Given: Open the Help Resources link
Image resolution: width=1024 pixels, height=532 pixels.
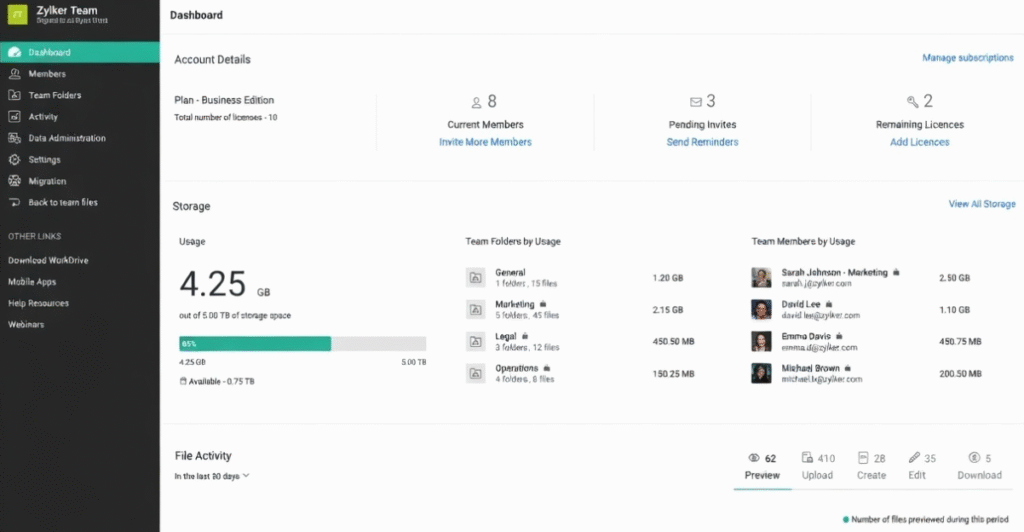Looking at the screenshot, I should [x=38, y=303].
